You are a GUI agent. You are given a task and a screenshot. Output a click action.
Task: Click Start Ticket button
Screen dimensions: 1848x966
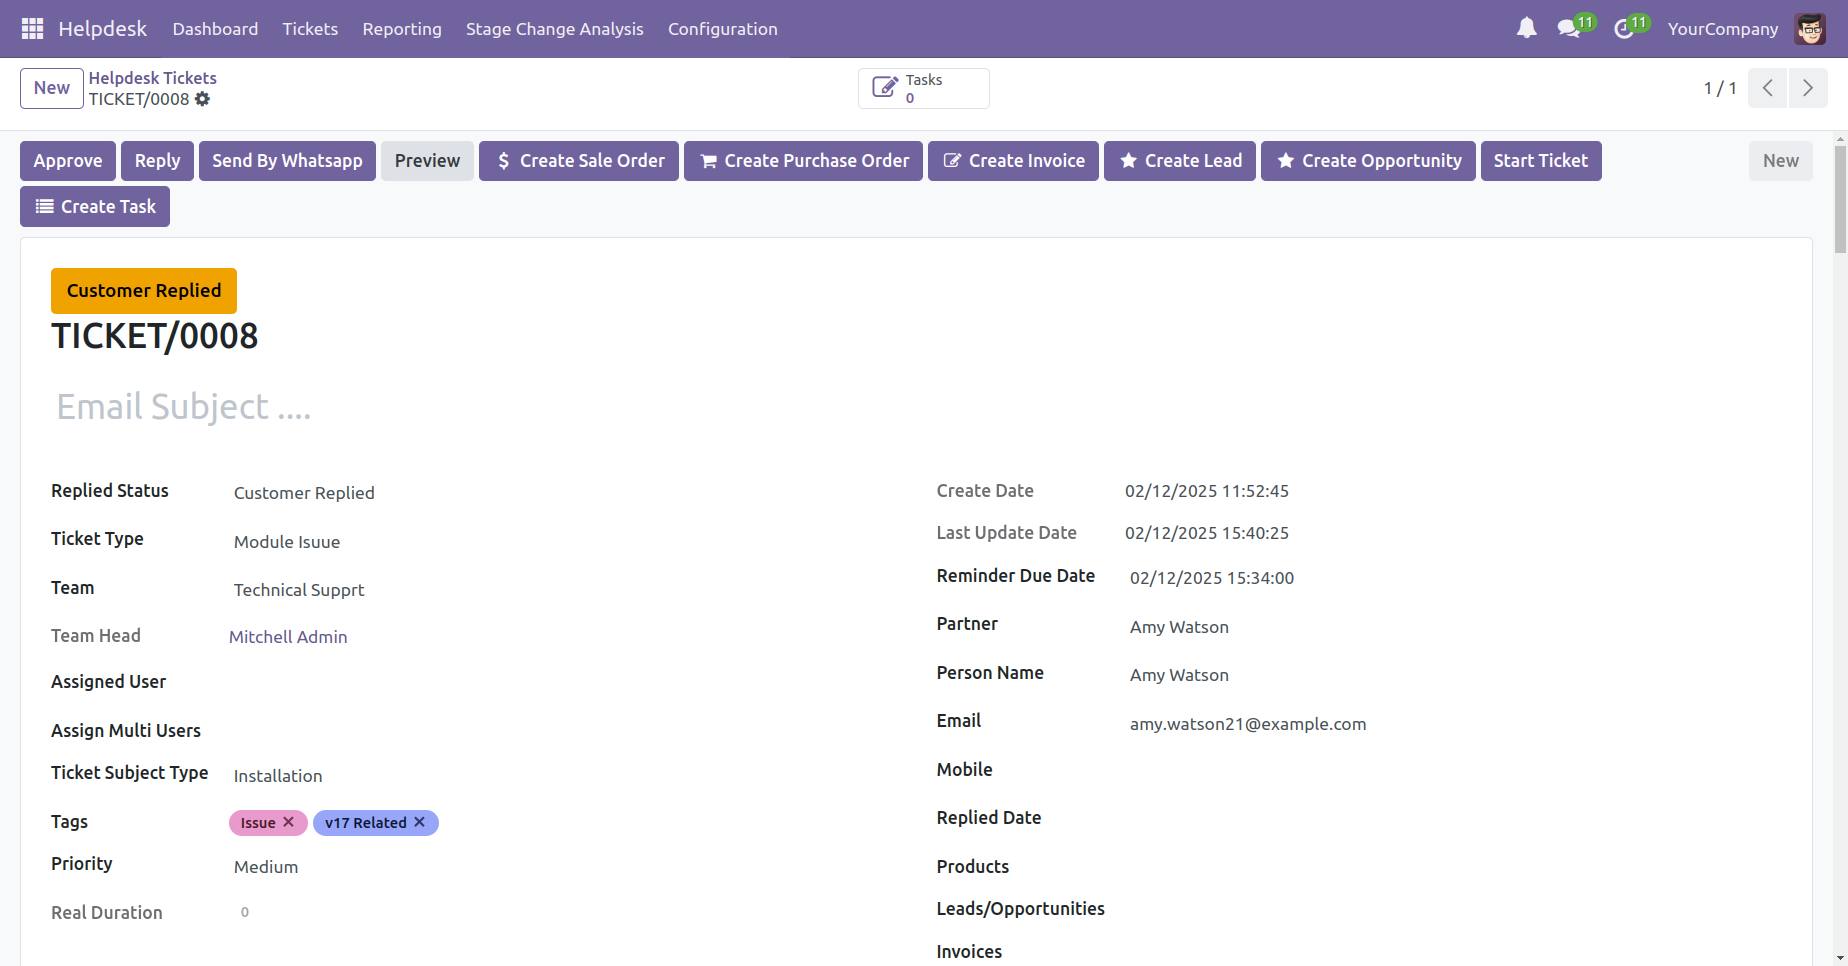[x=1541, y=161]
